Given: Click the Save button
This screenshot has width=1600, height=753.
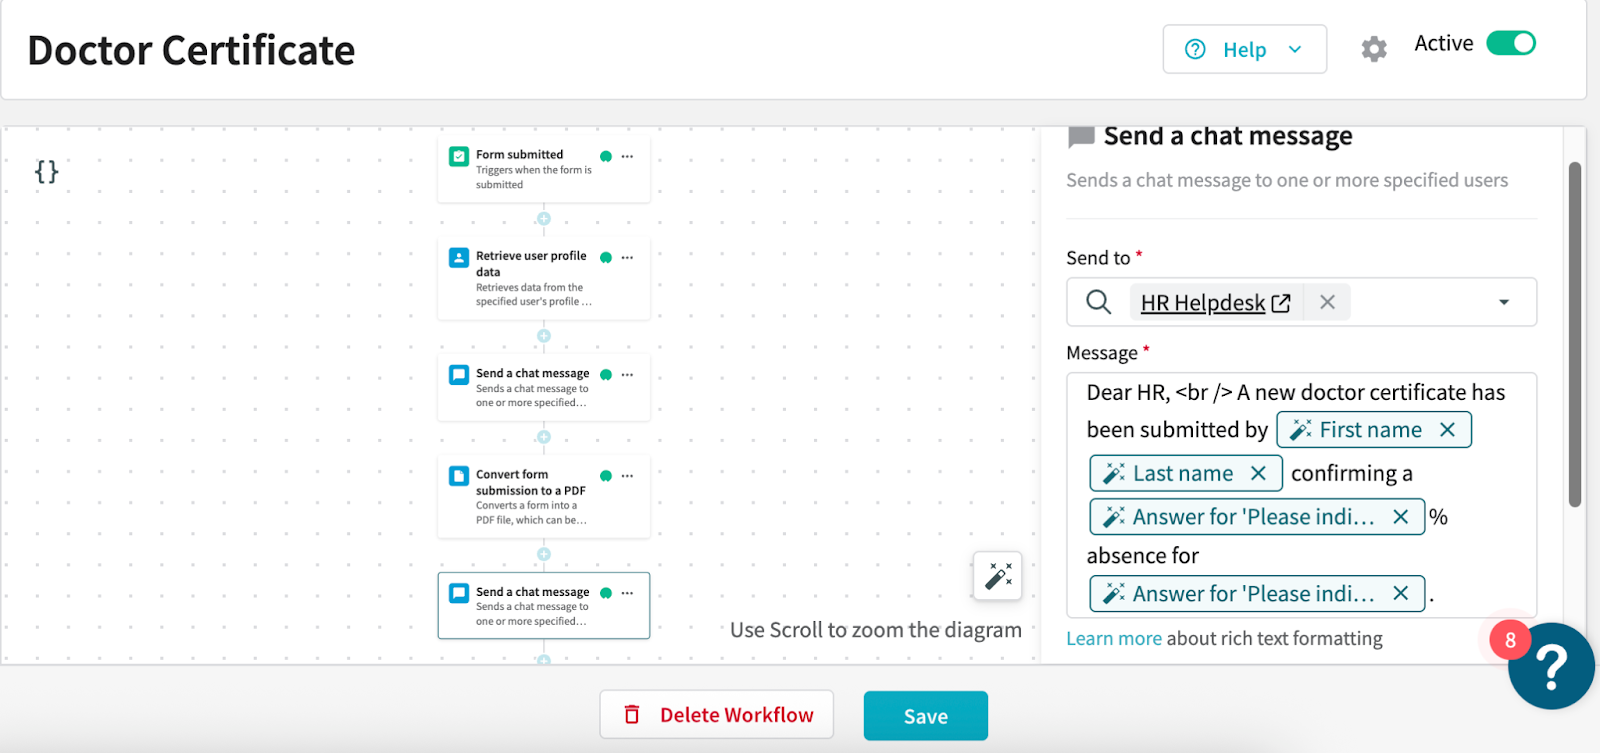Looking at the screenshot, I should pyautogui.click(x=925, y=716).
